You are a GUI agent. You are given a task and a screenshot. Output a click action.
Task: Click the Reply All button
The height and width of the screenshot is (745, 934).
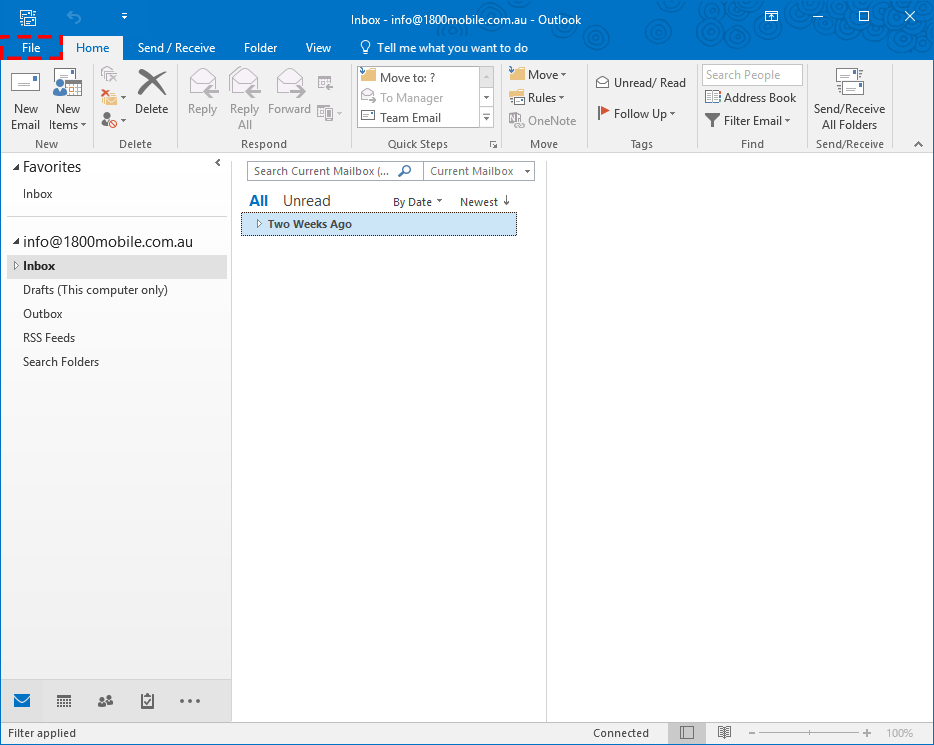coord(244,99)
